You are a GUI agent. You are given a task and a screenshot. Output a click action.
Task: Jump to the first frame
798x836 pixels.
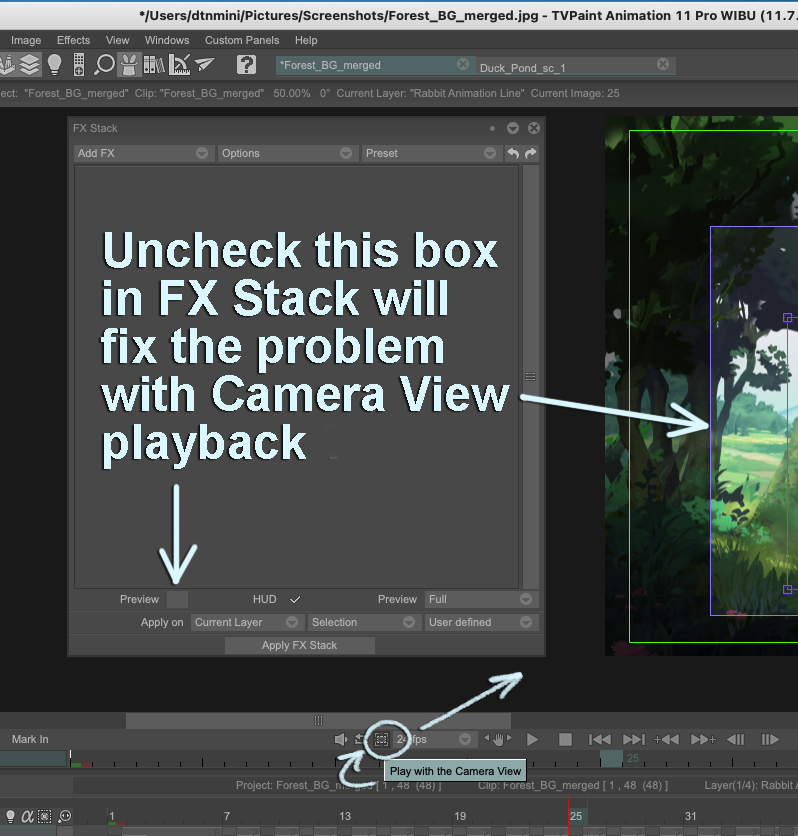click(x=600, y=739)
